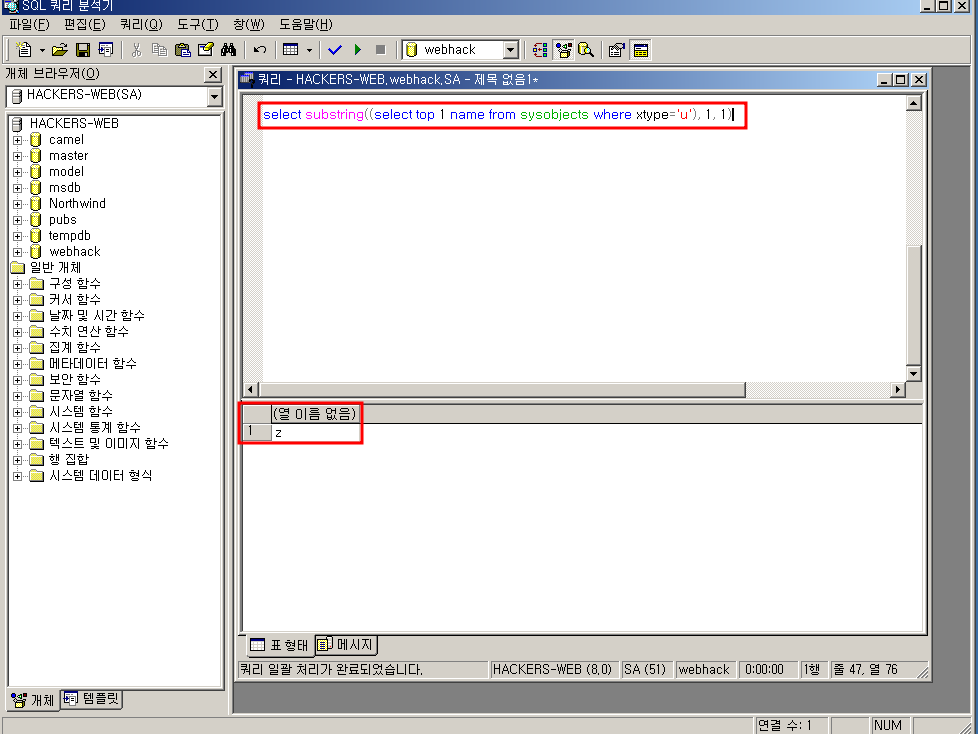
Task: Expand the master database node
Action: [x=17, y=156]
